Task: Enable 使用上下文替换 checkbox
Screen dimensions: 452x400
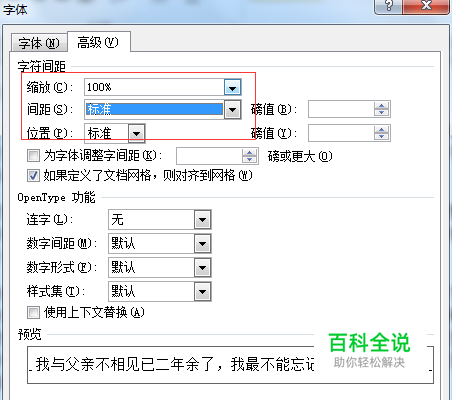Action: [x=33, y=313]
